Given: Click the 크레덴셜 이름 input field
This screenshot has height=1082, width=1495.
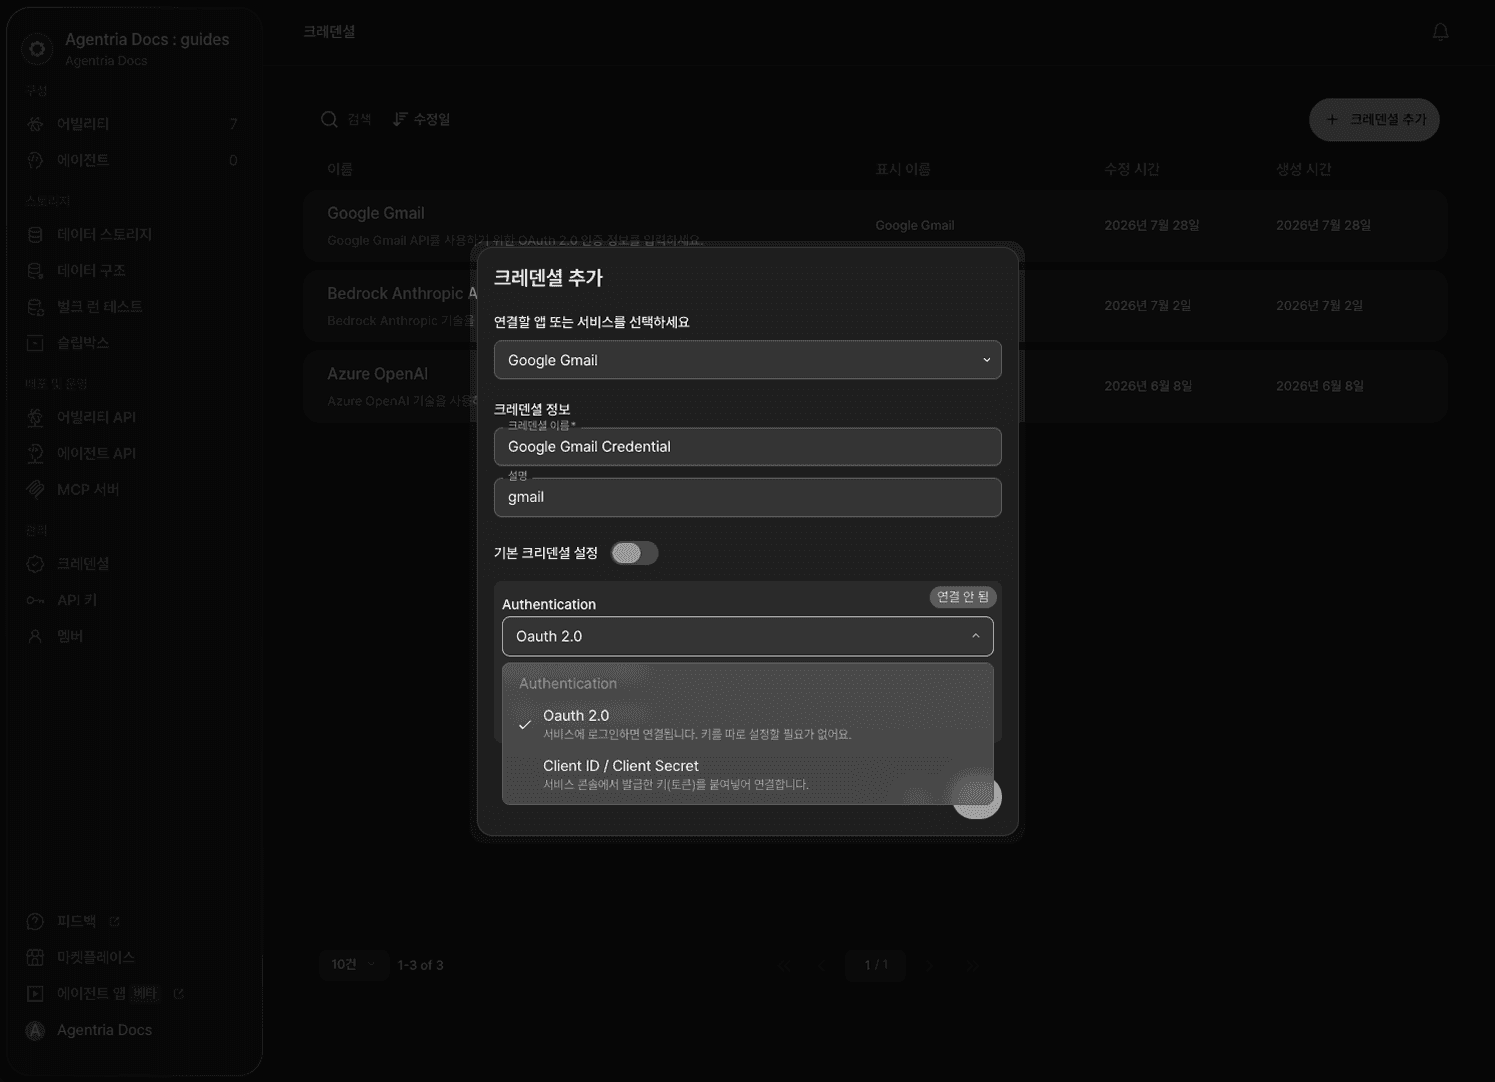Looking at the screenshot, I should click(x=747, y=447).
